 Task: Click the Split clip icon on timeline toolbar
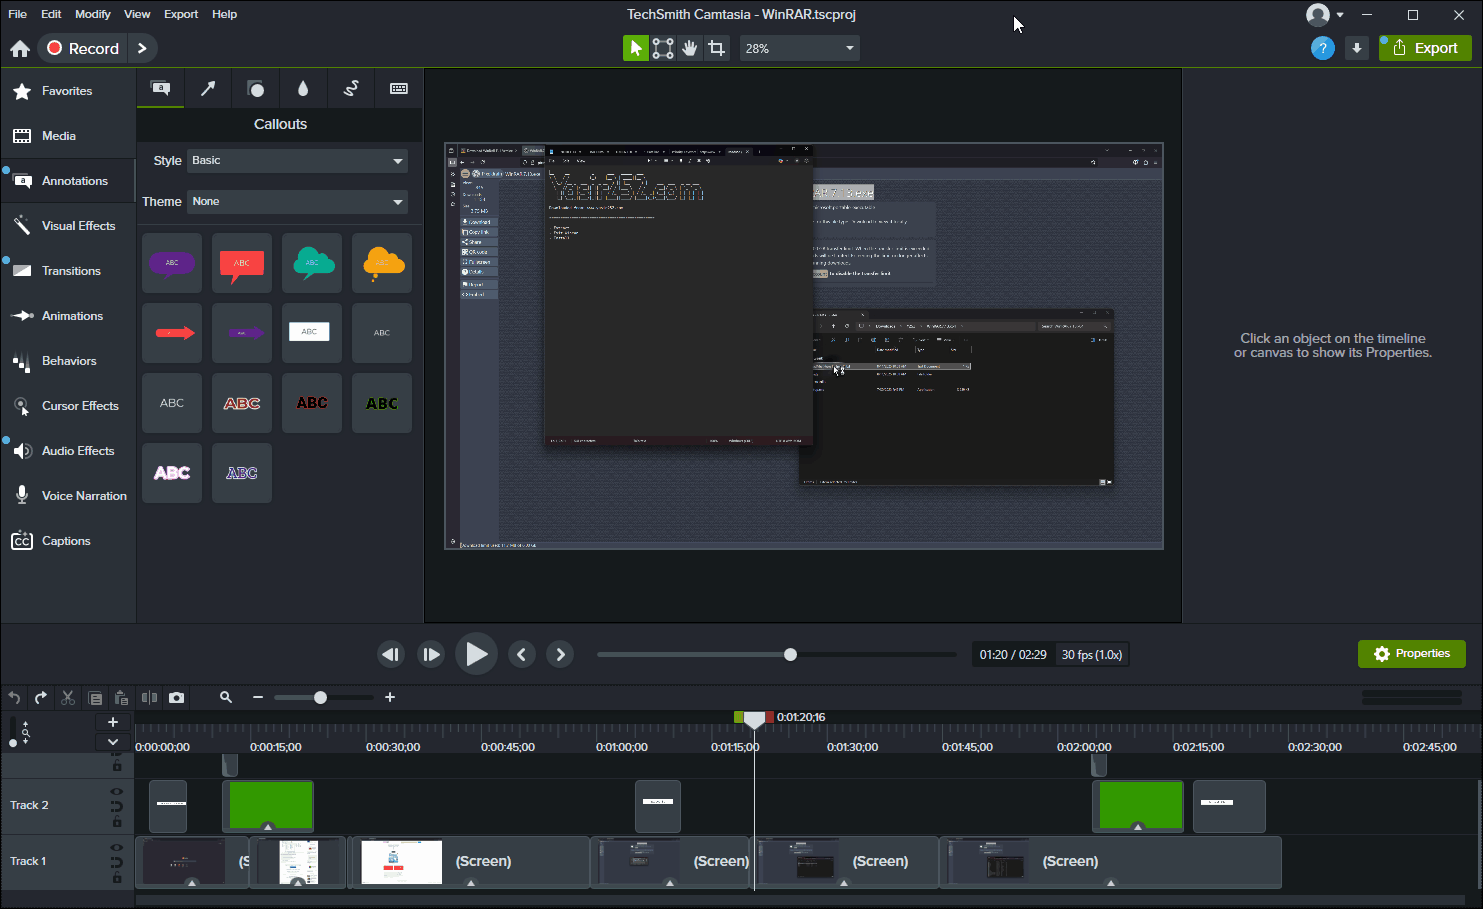(x=149, y=698)
